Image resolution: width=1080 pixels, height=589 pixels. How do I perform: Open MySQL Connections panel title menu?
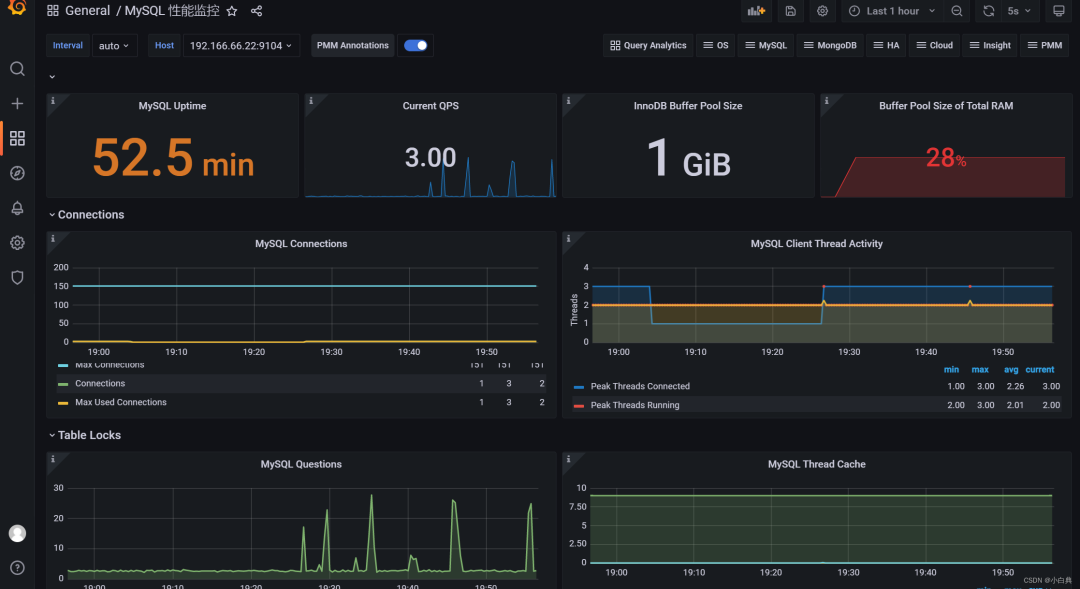301,244
